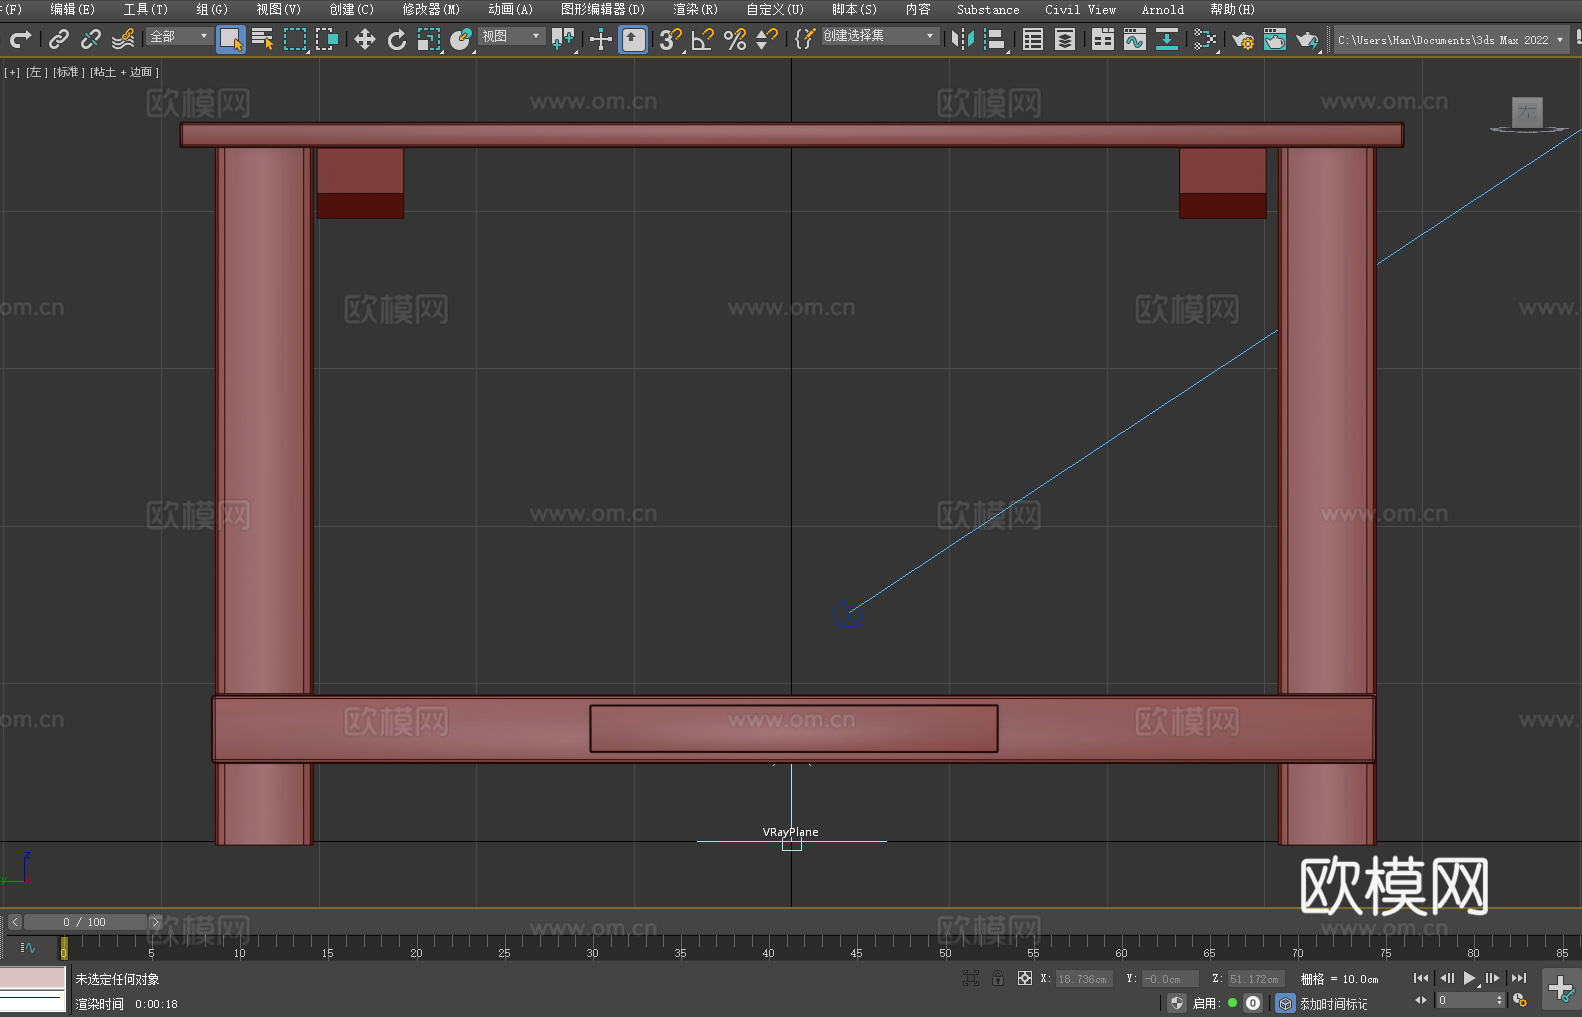Image resolution: width=1582 pixels, height=1017 pixels.
Task: Click the X coordinate input field
Action: [1083, 979]
